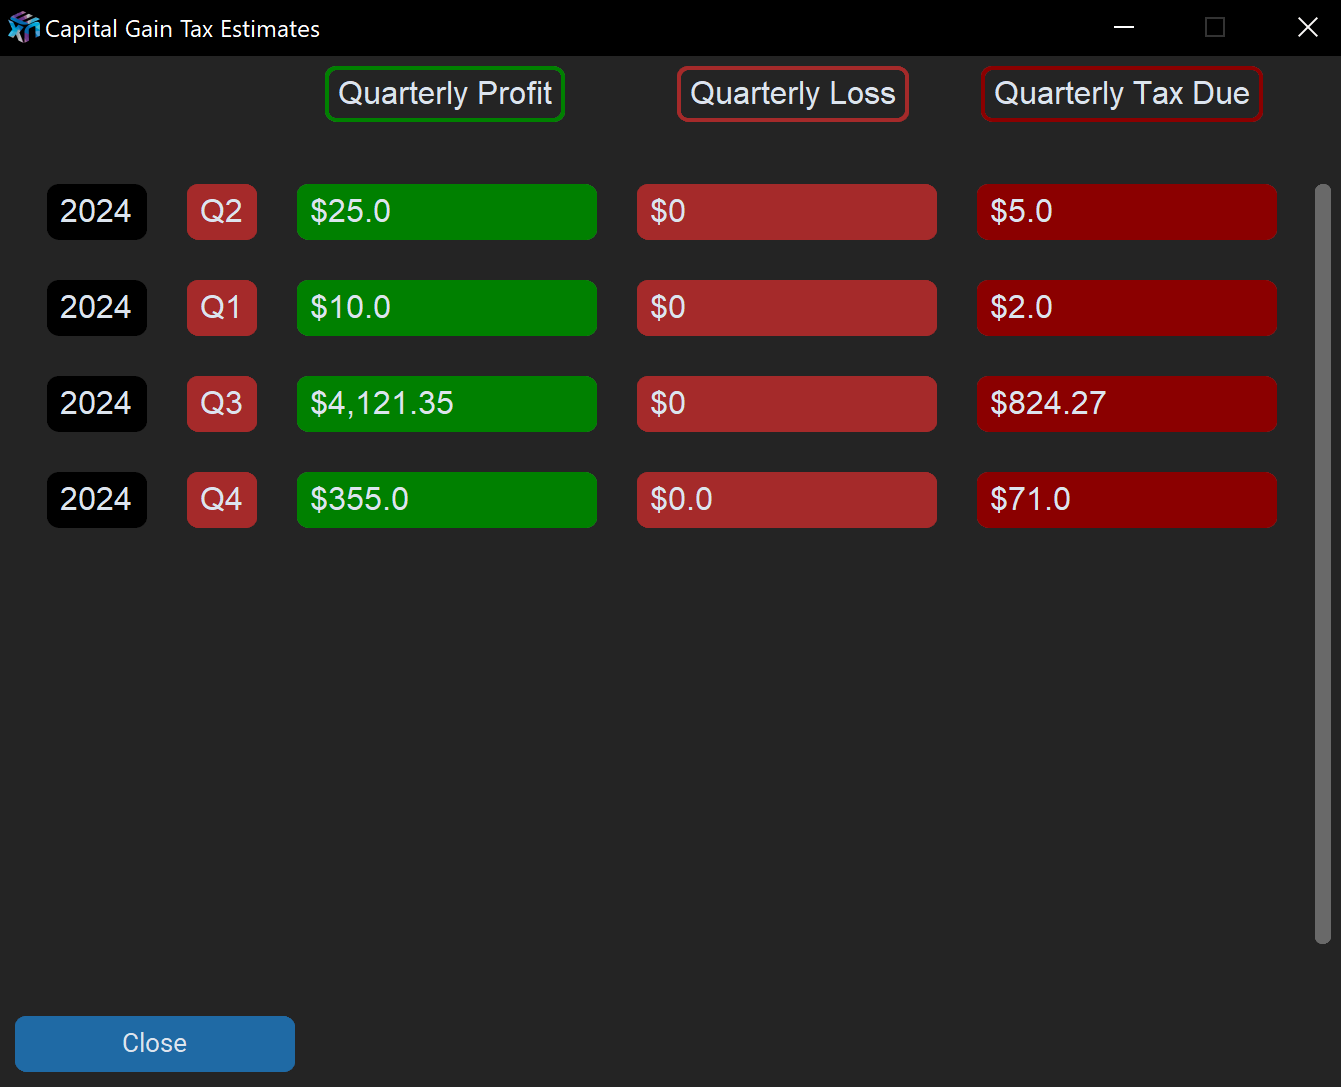Click the $71.0 tax due field
Image resolution: width=1341 pixels, height=1087 pixels.
tap(1126, 500)
